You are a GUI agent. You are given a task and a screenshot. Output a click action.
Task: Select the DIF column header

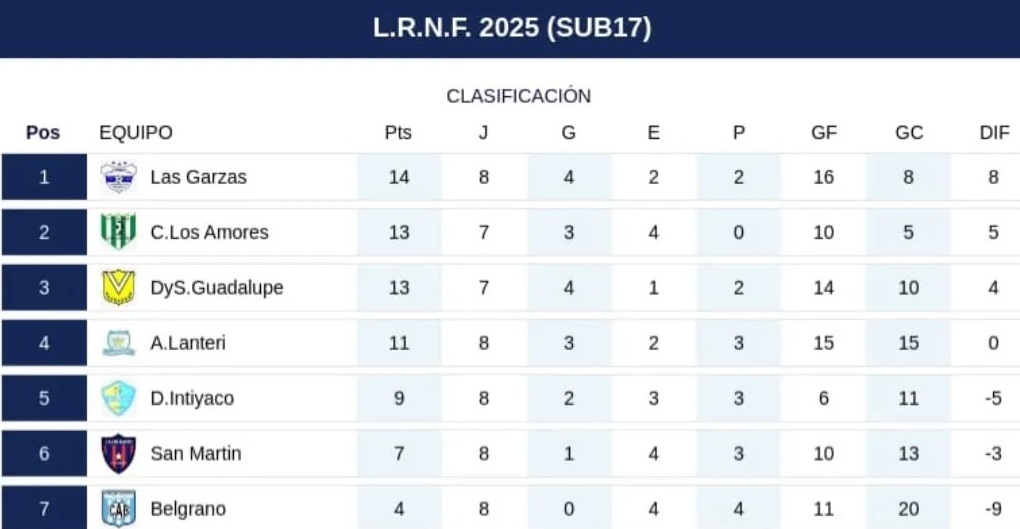click(x=994, y=133)
